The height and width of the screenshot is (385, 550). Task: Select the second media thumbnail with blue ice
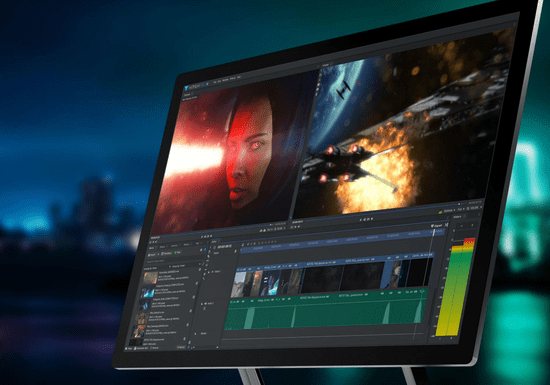tap(147, 292)
